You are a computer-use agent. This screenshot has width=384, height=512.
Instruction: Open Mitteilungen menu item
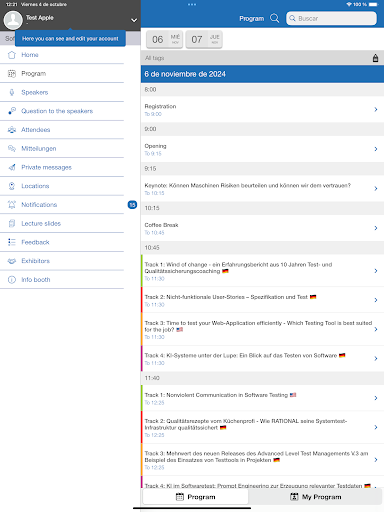point(62,148)
